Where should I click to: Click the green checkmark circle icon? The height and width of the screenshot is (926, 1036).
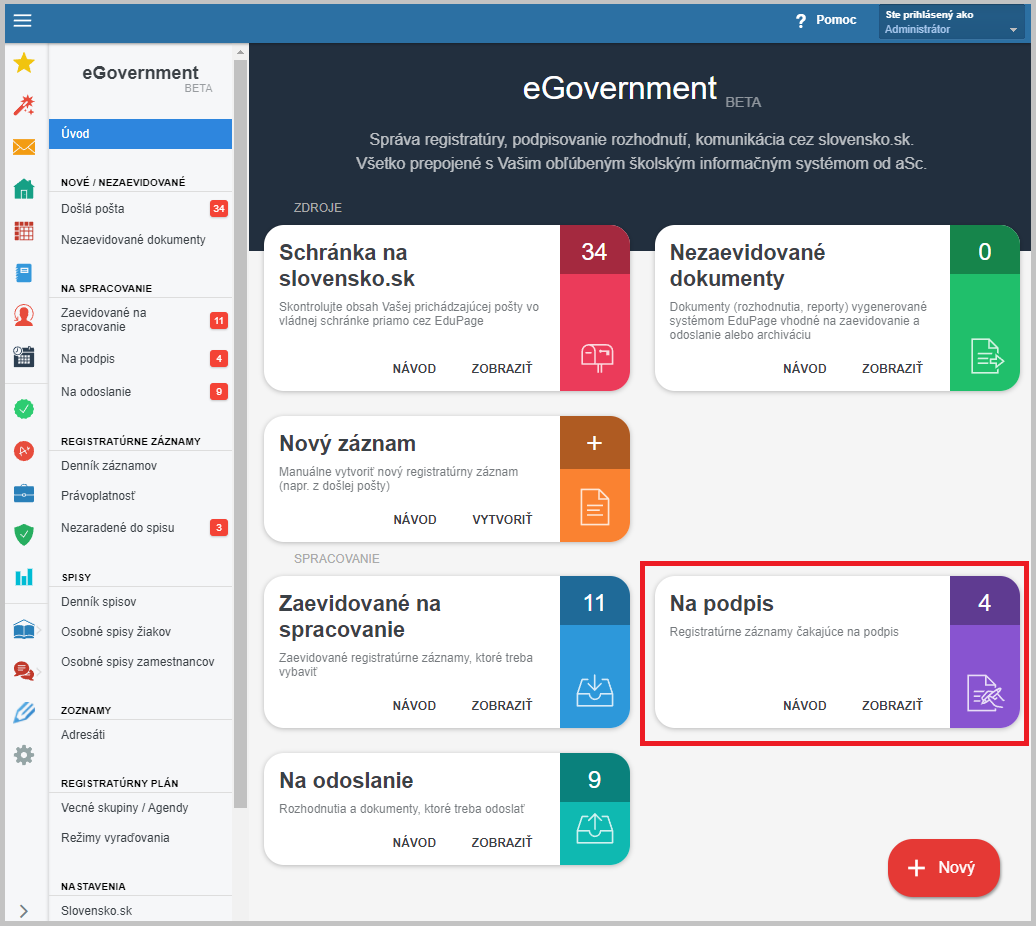point(24,409)
